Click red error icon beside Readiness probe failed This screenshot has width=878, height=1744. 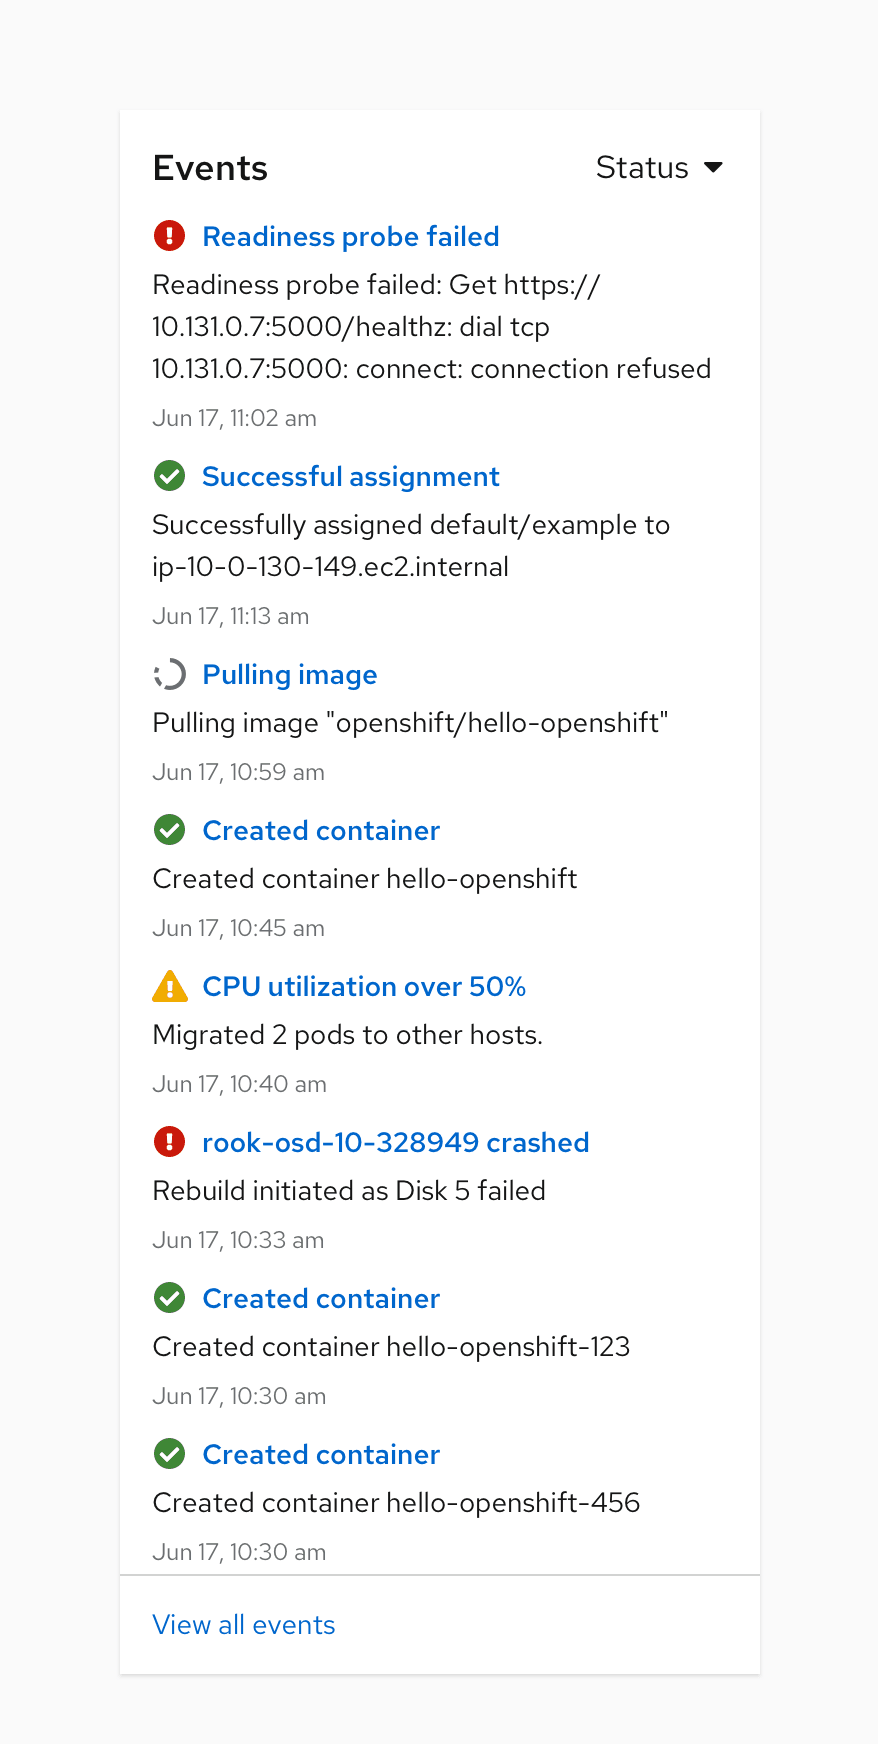(x=169, y=236)
